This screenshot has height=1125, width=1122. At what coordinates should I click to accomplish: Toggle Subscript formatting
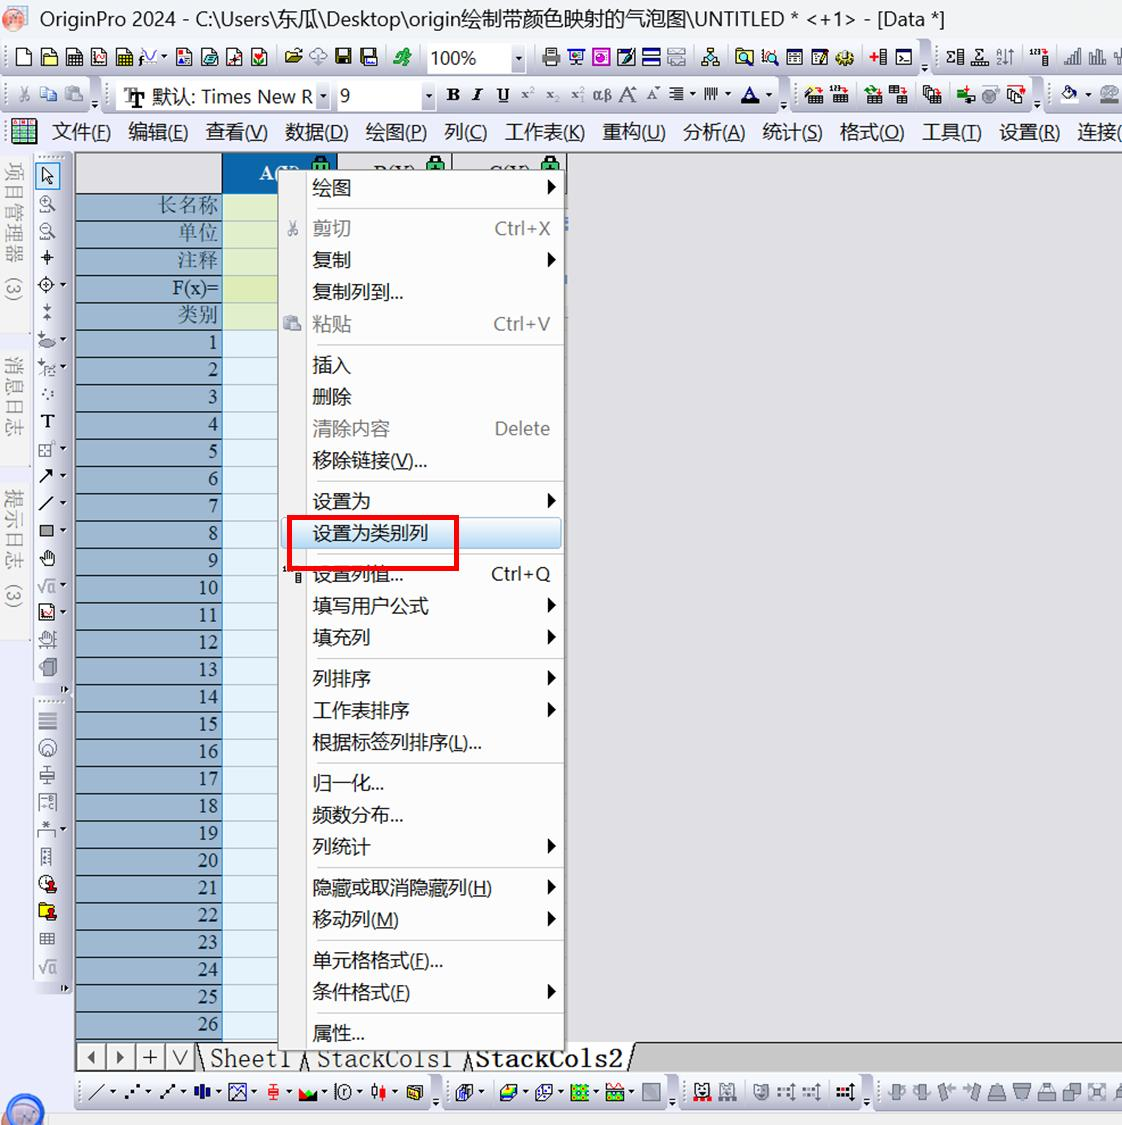pyautogui.click(x=552, y=95)
